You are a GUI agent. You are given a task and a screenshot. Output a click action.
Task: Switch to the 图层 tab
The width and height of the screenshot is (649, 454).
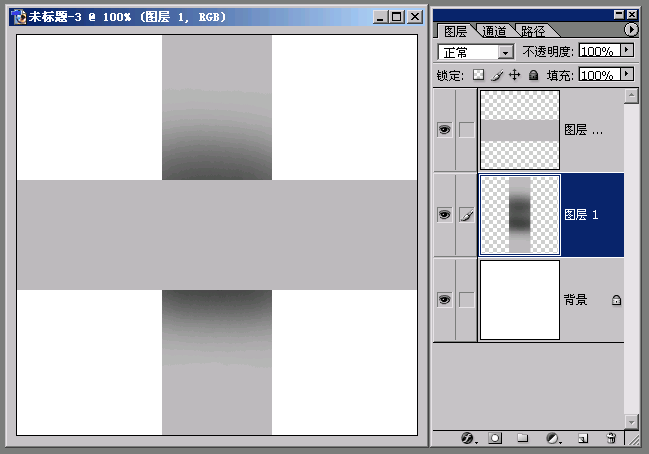point(455,31)
